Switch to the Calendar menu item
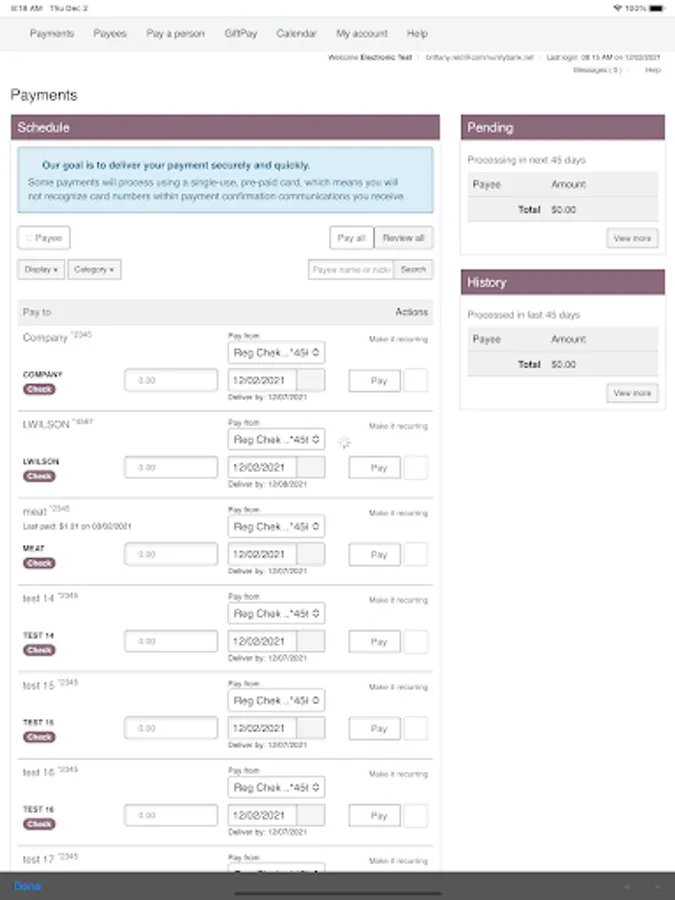 coord(296,34)
